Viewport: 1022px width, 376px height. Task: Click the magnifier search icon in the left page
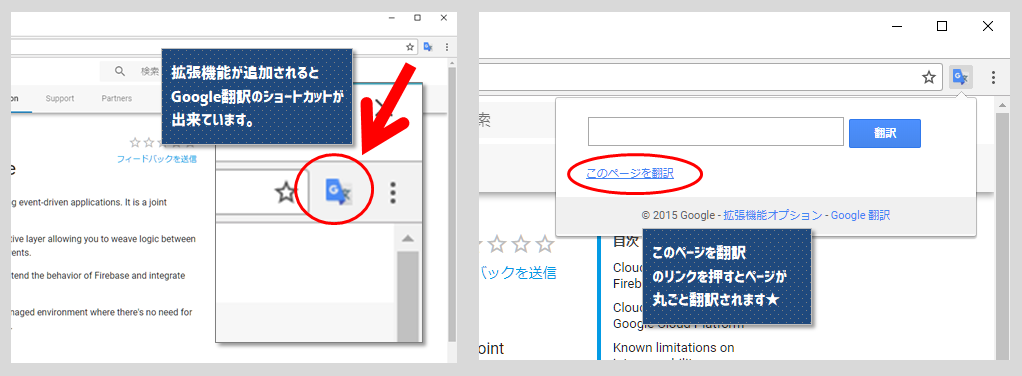(120, 71)
